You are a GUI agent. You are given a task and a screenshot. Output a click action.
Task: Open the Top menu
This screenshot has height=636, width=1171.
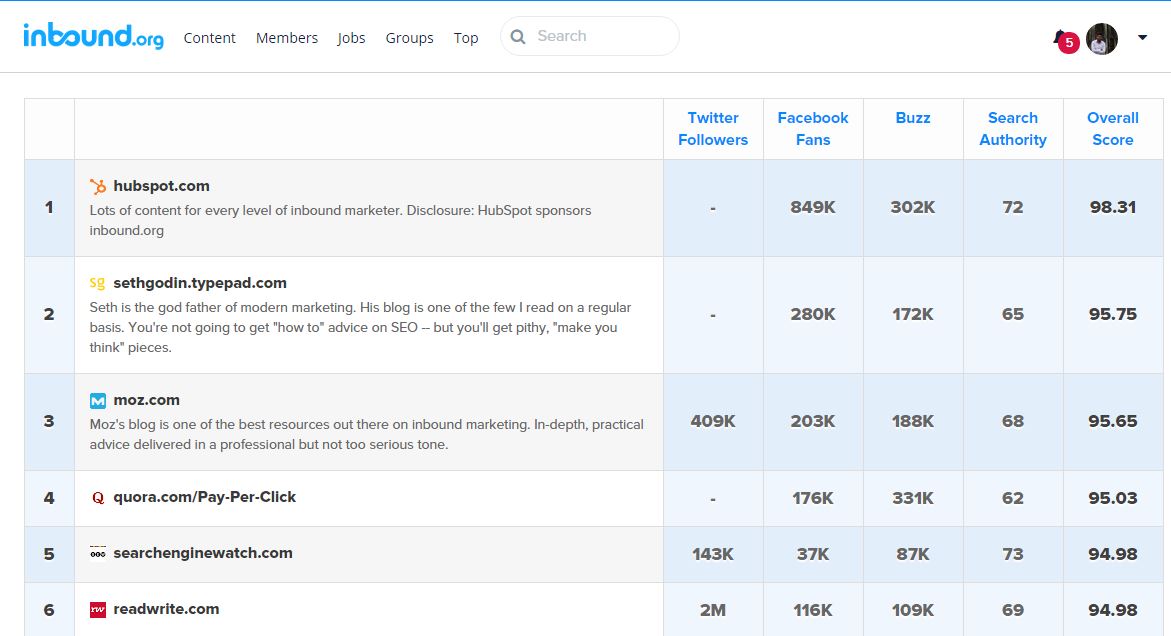click(x=466, y=38)
